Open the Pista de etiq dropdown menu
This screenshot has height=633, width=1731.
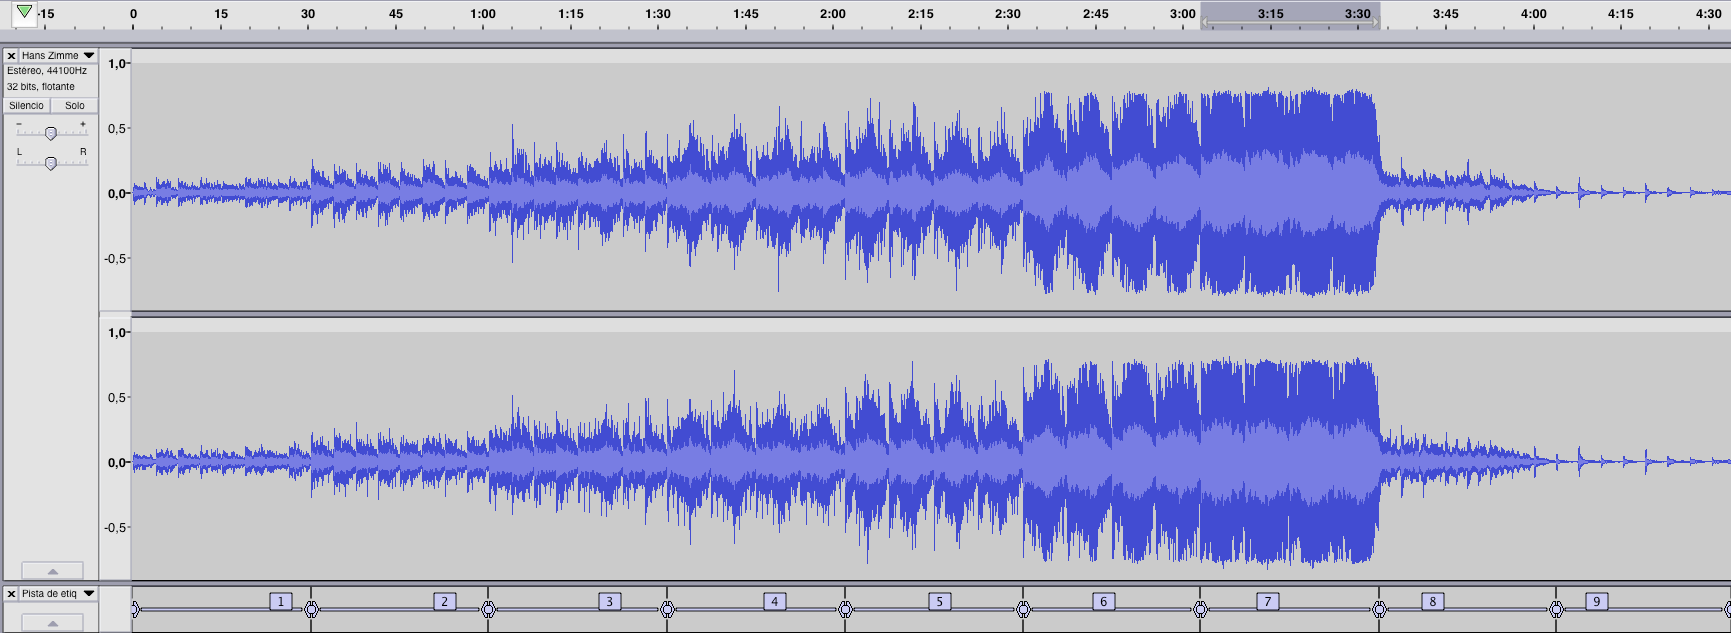tap(58, 594)
